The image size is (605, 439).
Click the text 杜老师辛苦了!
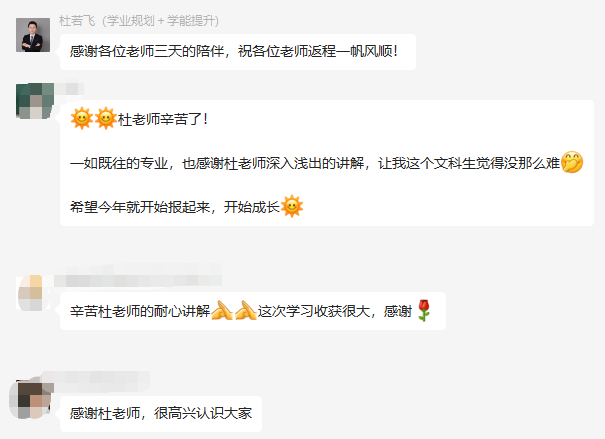163,119
